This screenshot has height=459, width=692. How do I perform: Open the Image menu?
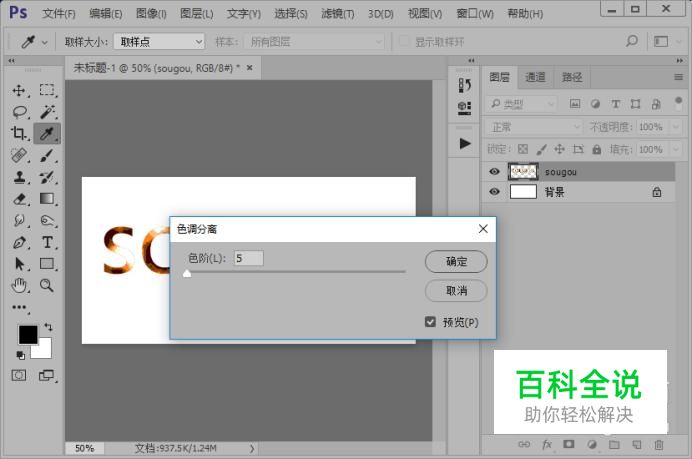coord(151,14)
